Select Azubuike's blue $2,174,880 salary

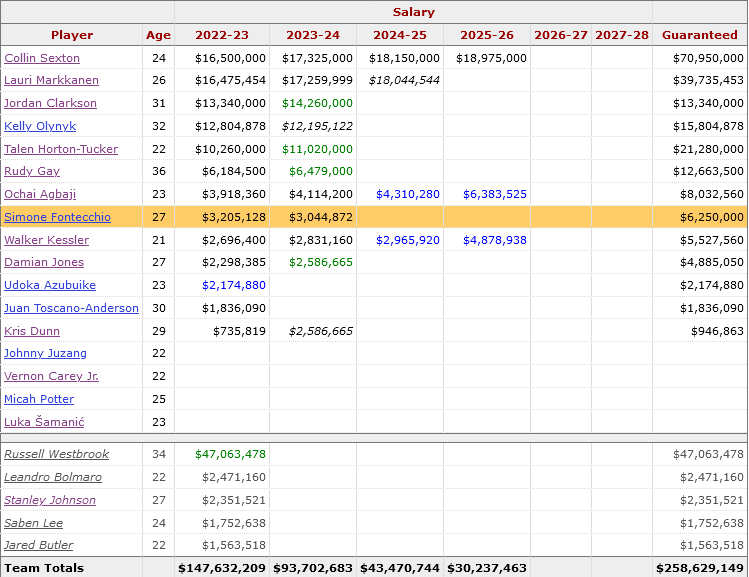[234, 285]
